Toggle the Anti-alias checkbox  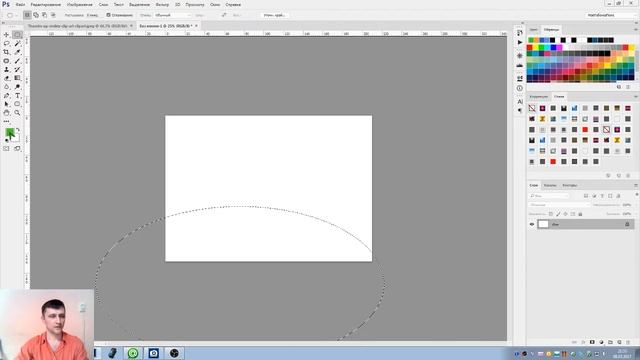(108, 15)
